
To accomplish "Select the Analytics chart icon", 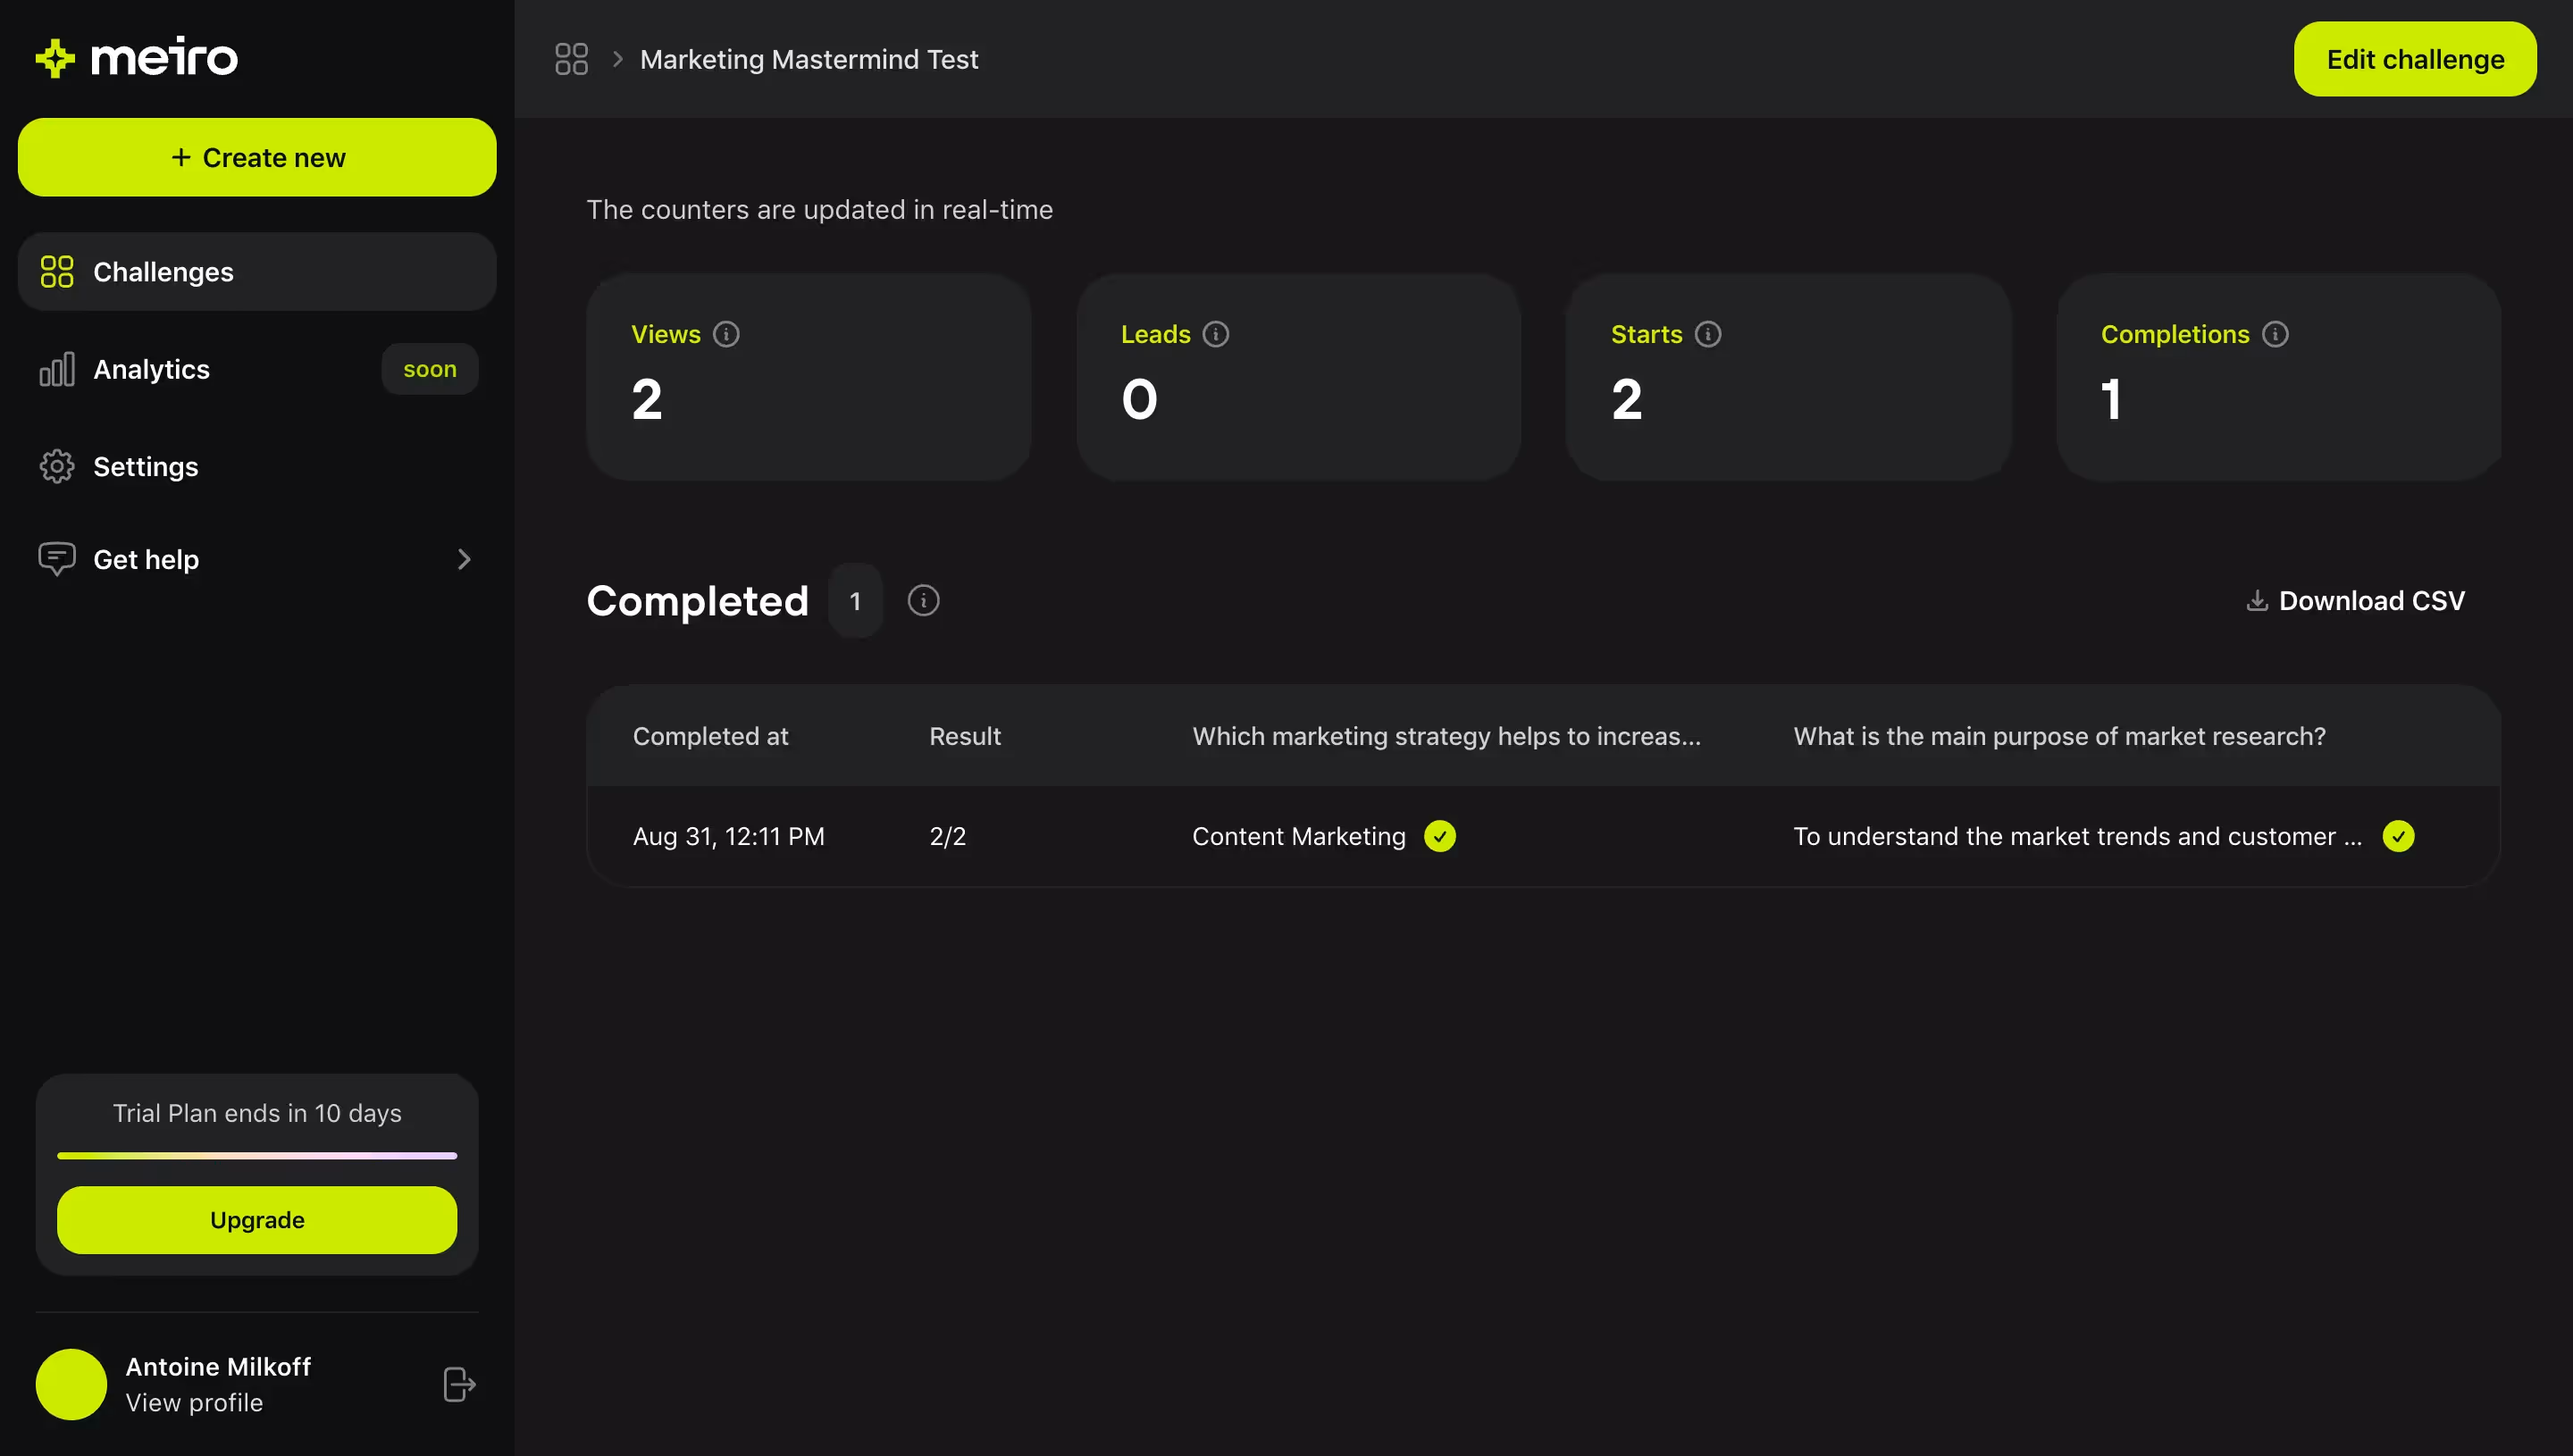I will [57, 369].
